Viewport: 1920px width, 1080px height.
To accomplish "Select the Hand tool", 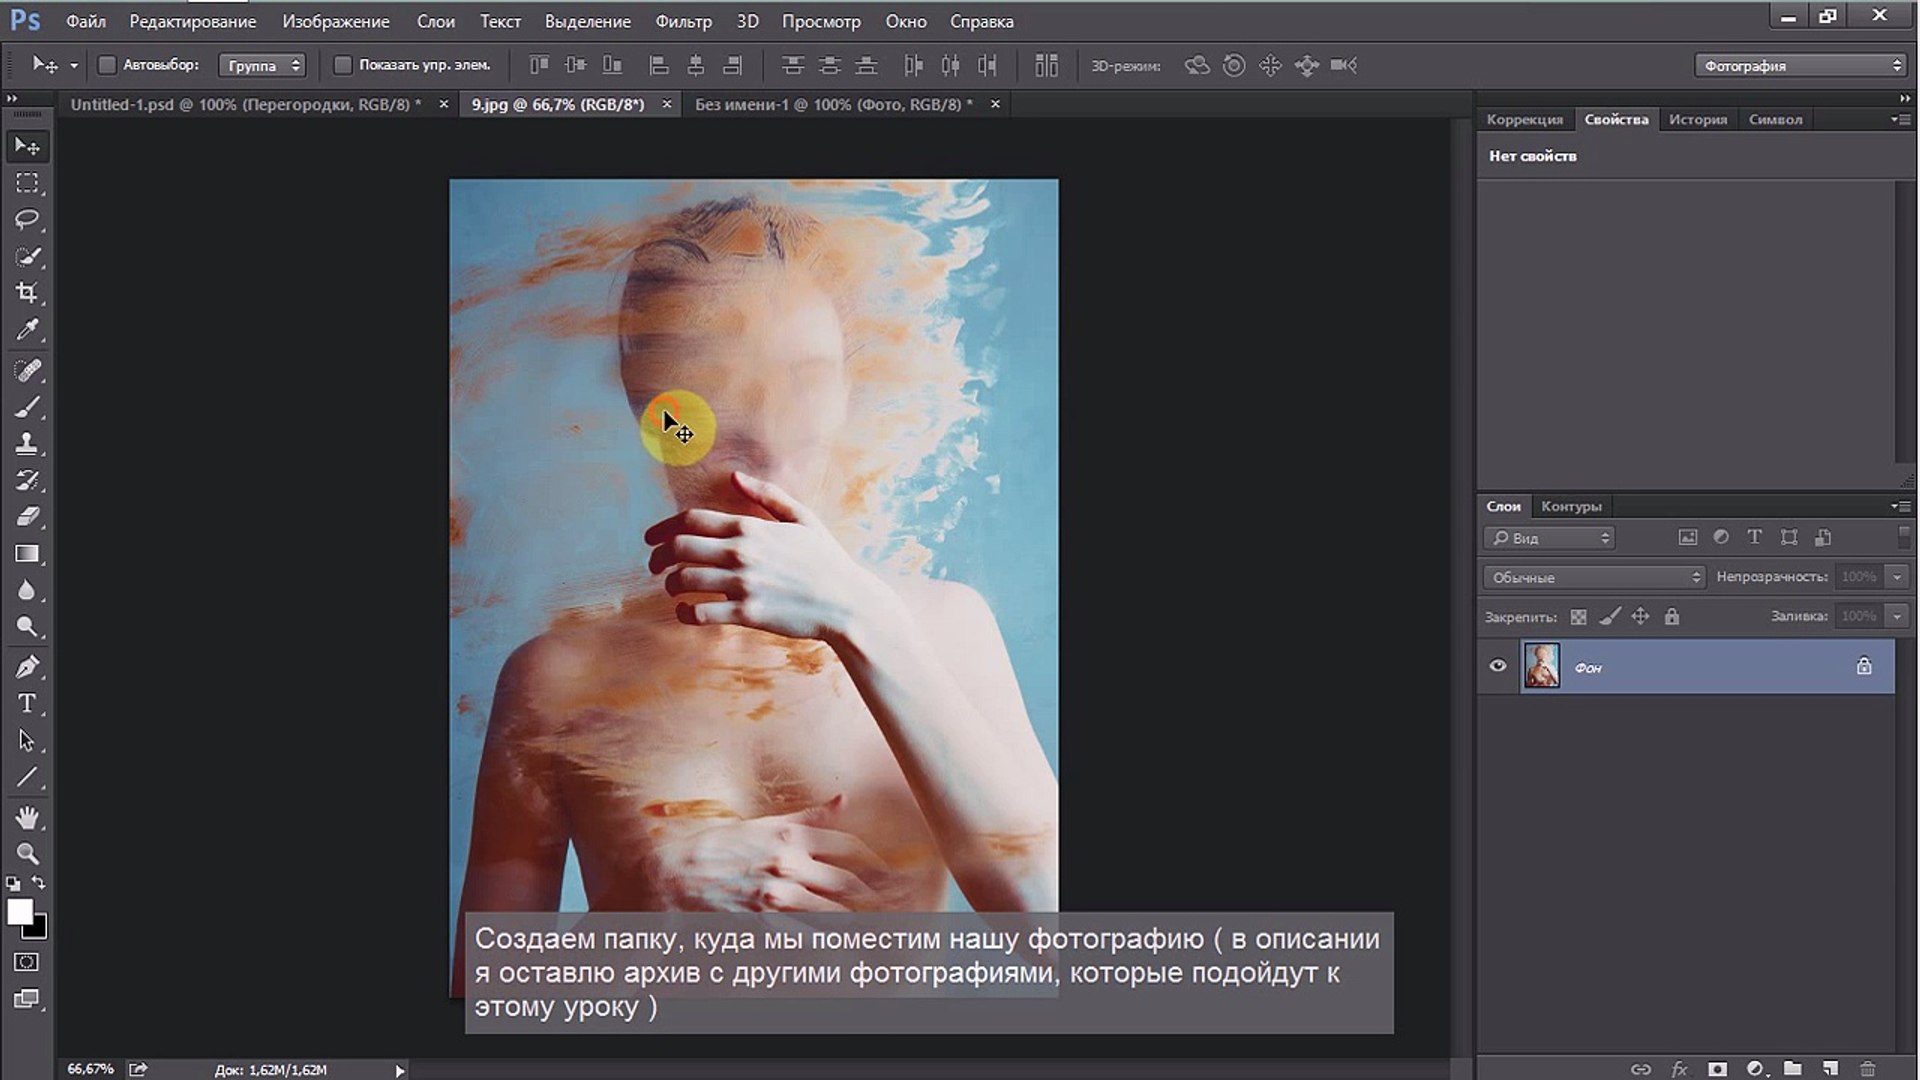I will 27,817.
